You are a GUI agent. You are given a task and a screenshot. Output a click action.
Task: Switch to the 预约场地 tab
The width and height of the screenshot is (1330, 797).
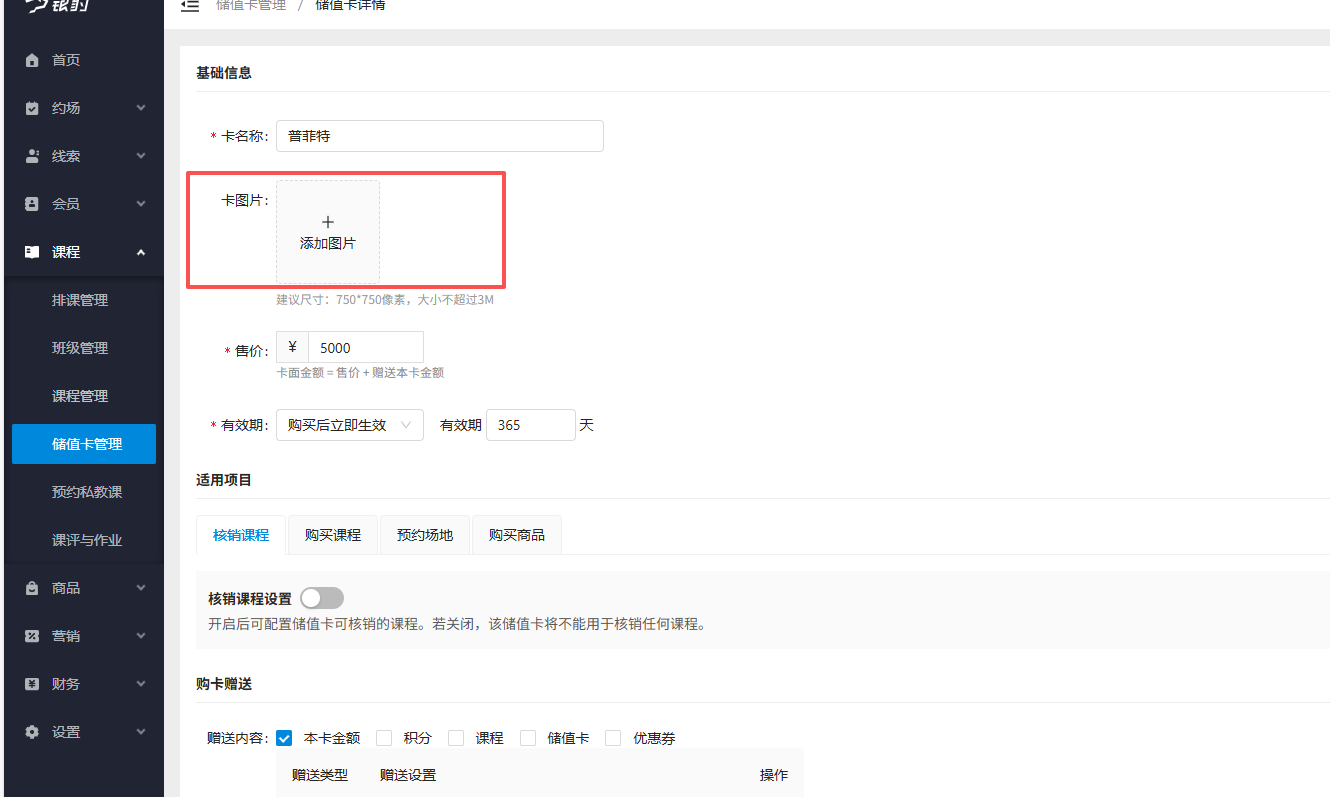pos(424,534)
